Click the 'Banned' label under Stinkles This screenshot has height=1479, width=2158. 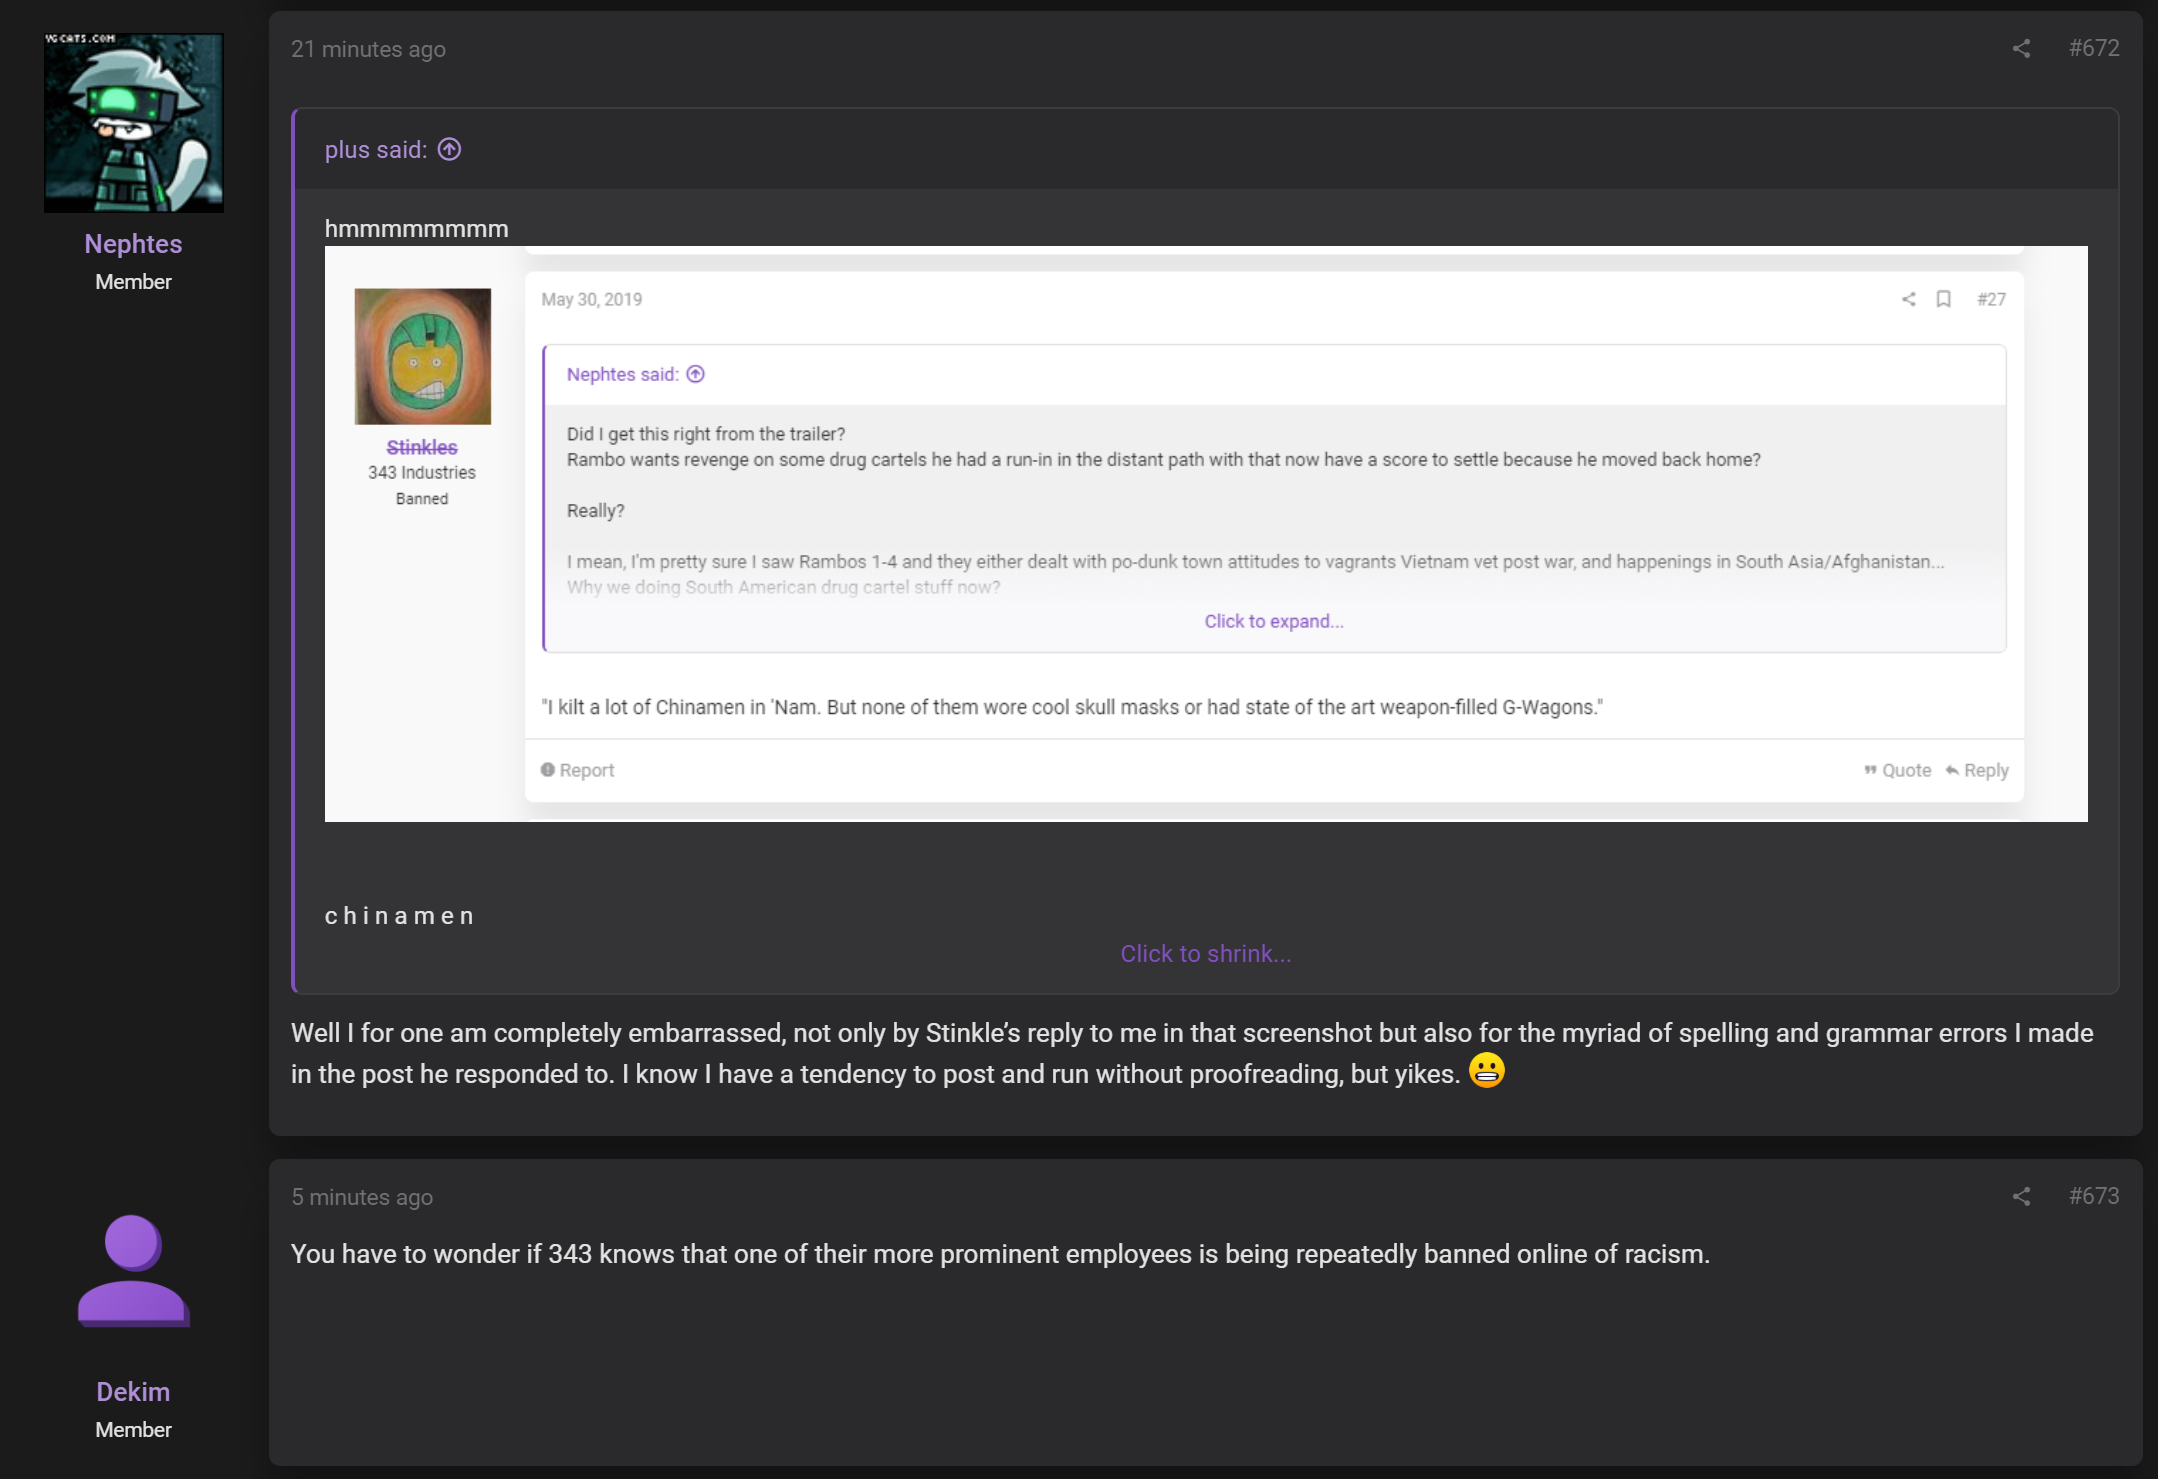(x=422, y=498)
